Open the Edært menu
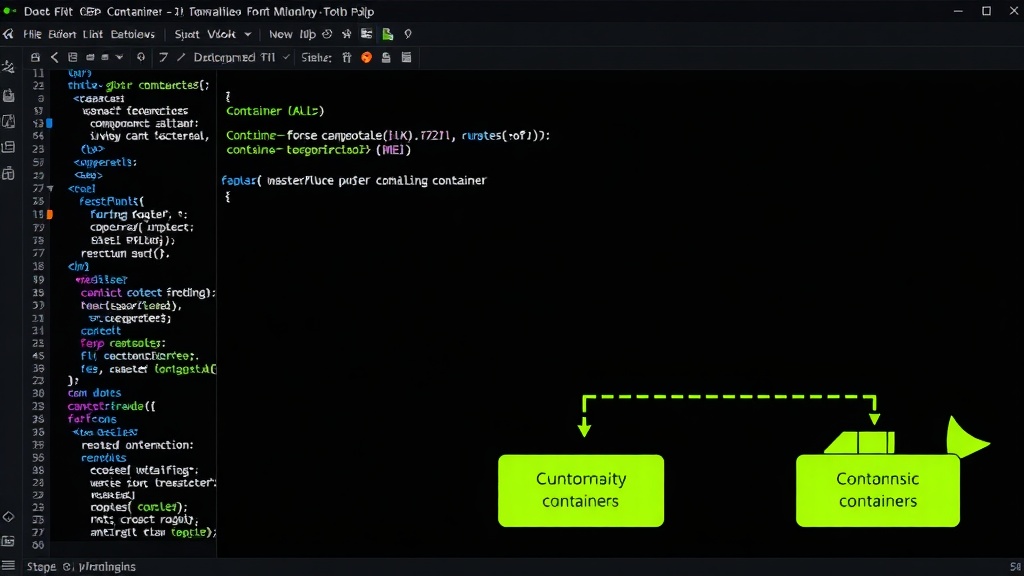This screenshot has width=1024, height=576. tap(62, 34)
